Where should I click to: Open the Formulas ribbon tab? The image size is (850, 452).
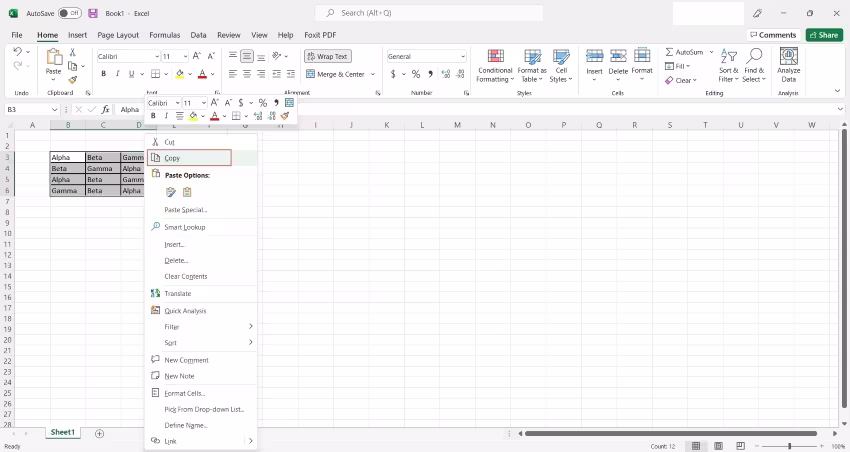click(x=165, y=35)
